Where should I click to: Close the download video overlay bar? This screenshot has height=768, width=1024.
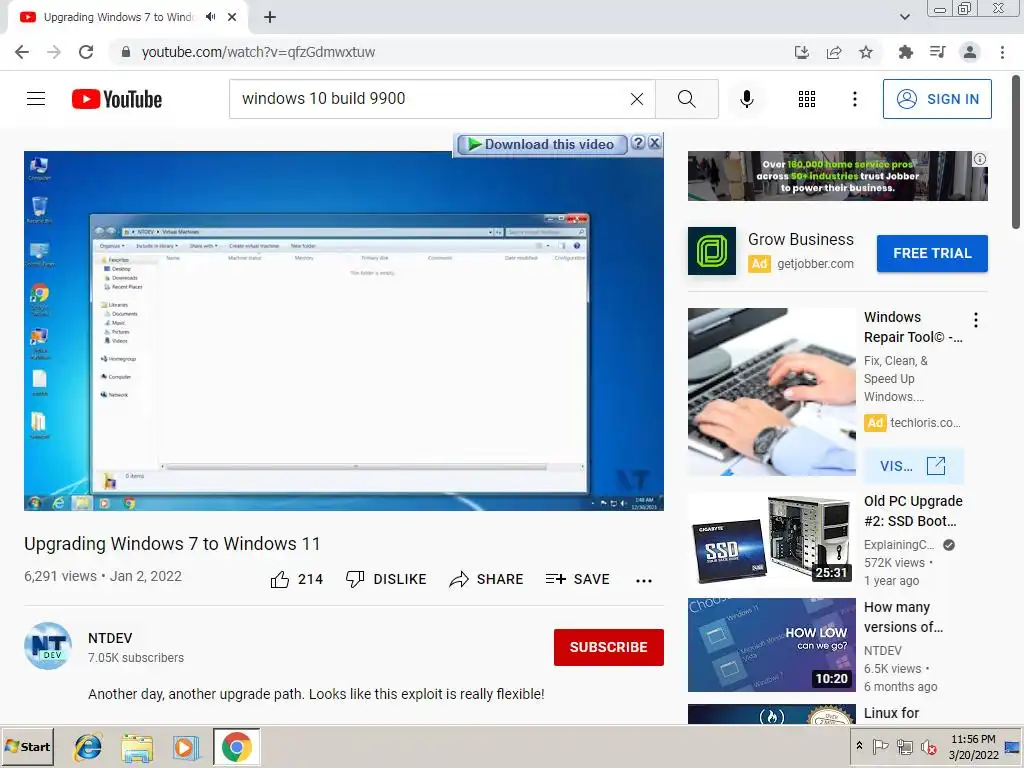[x=655, y=143]
